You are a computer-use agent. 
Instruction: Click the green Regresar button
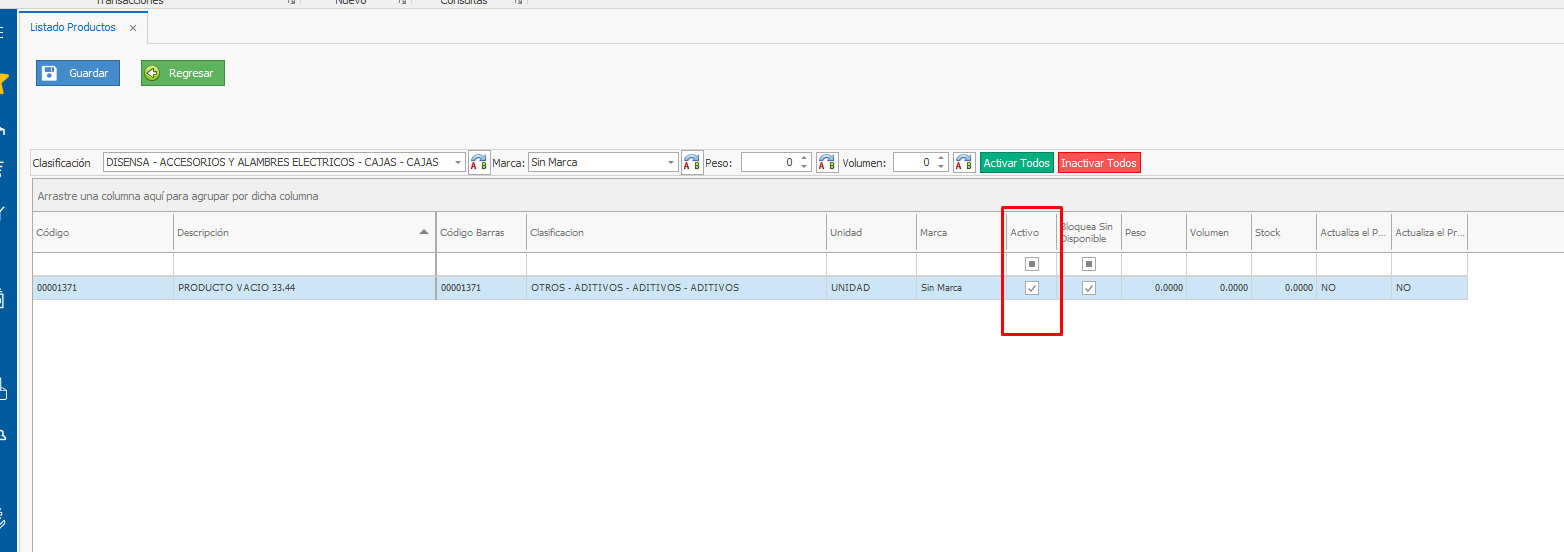pyautogui.click(x=183, y=73)
